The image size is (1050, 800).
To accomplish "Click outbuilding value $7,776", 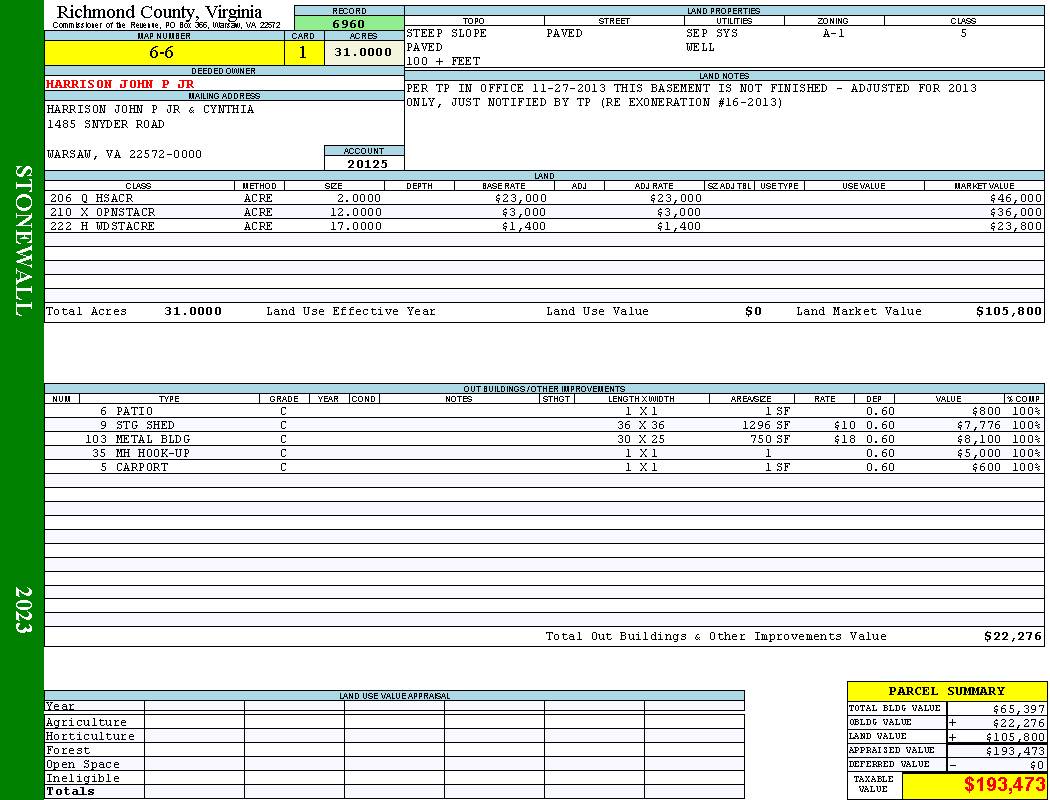I will (x=979, y=426).
